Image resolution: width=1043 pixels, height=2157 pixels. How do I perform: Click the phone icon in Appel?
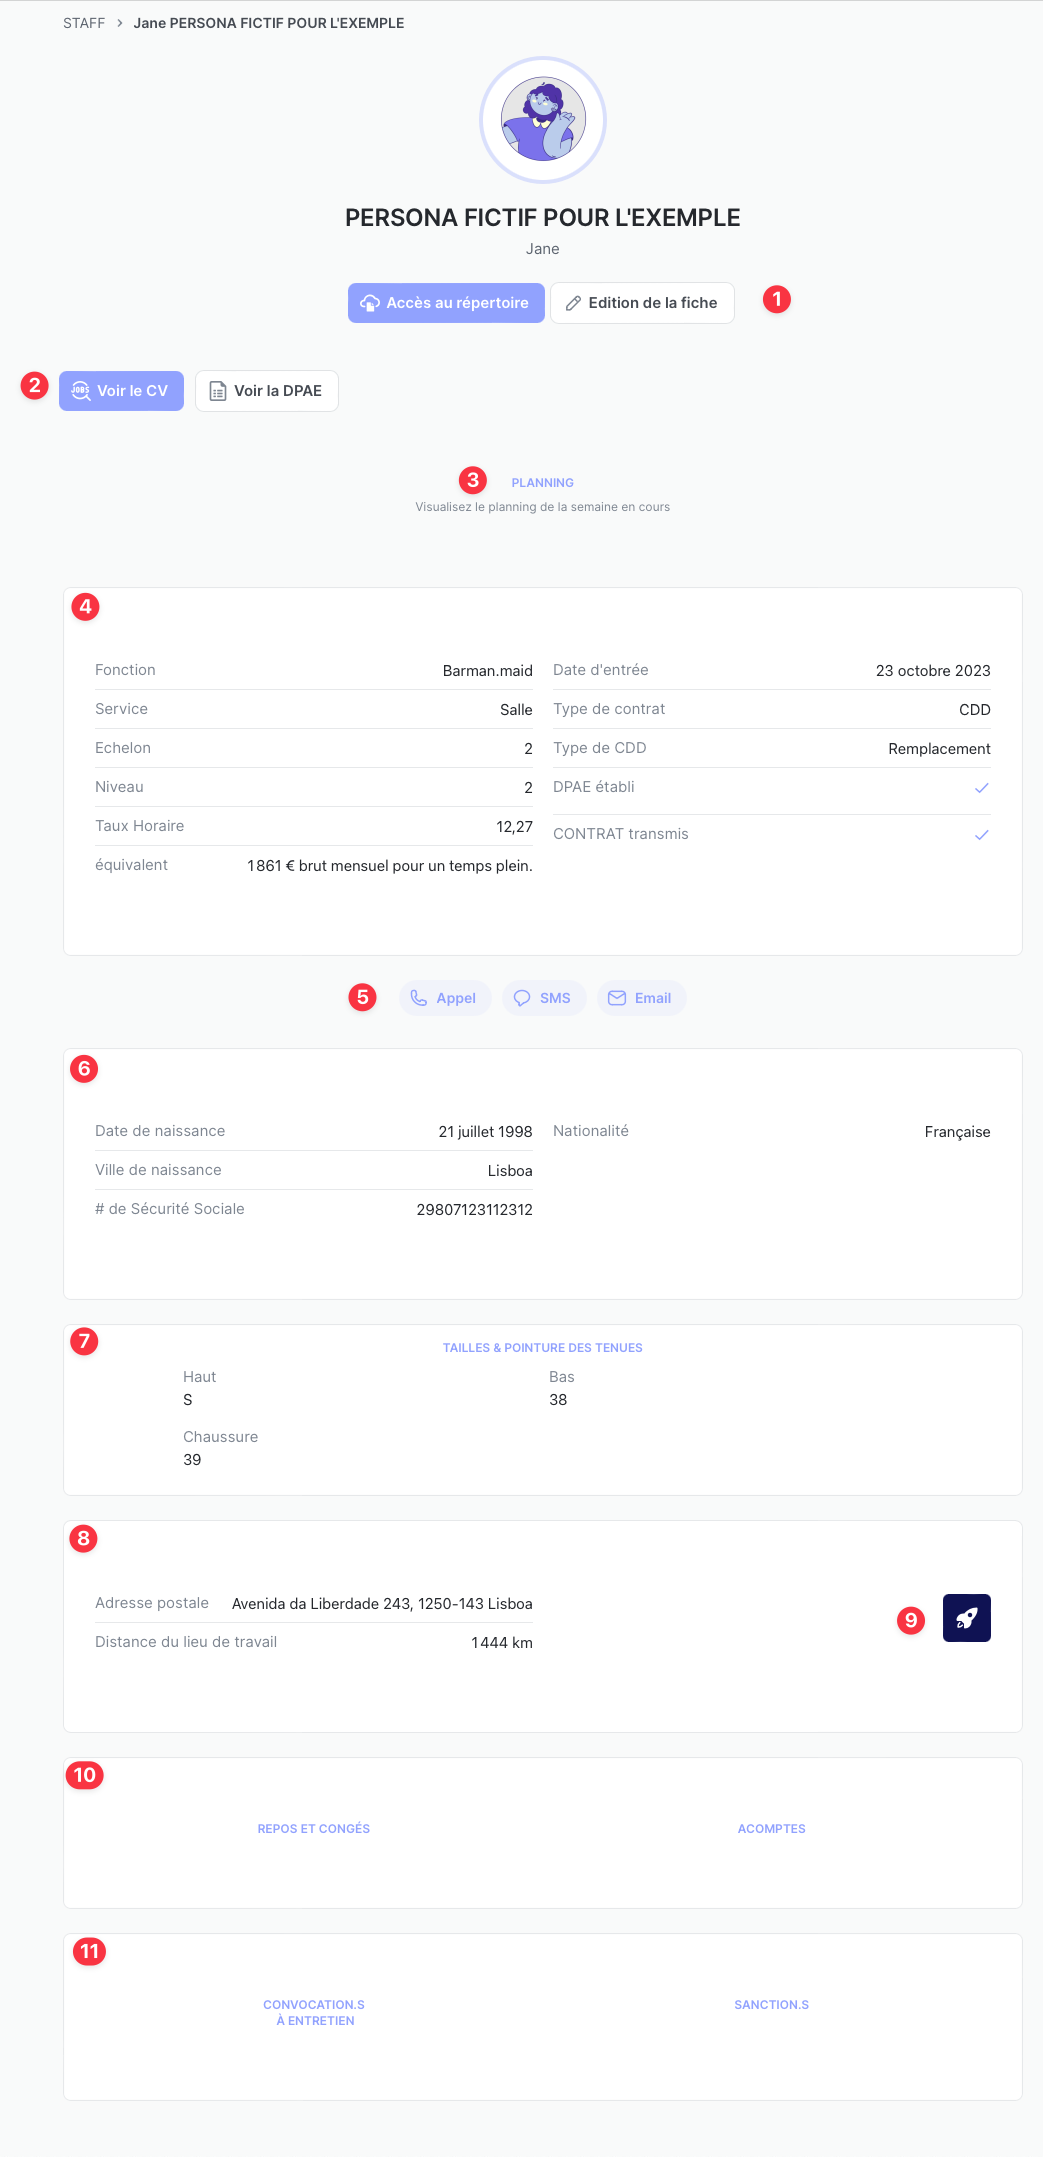[419, 998]
